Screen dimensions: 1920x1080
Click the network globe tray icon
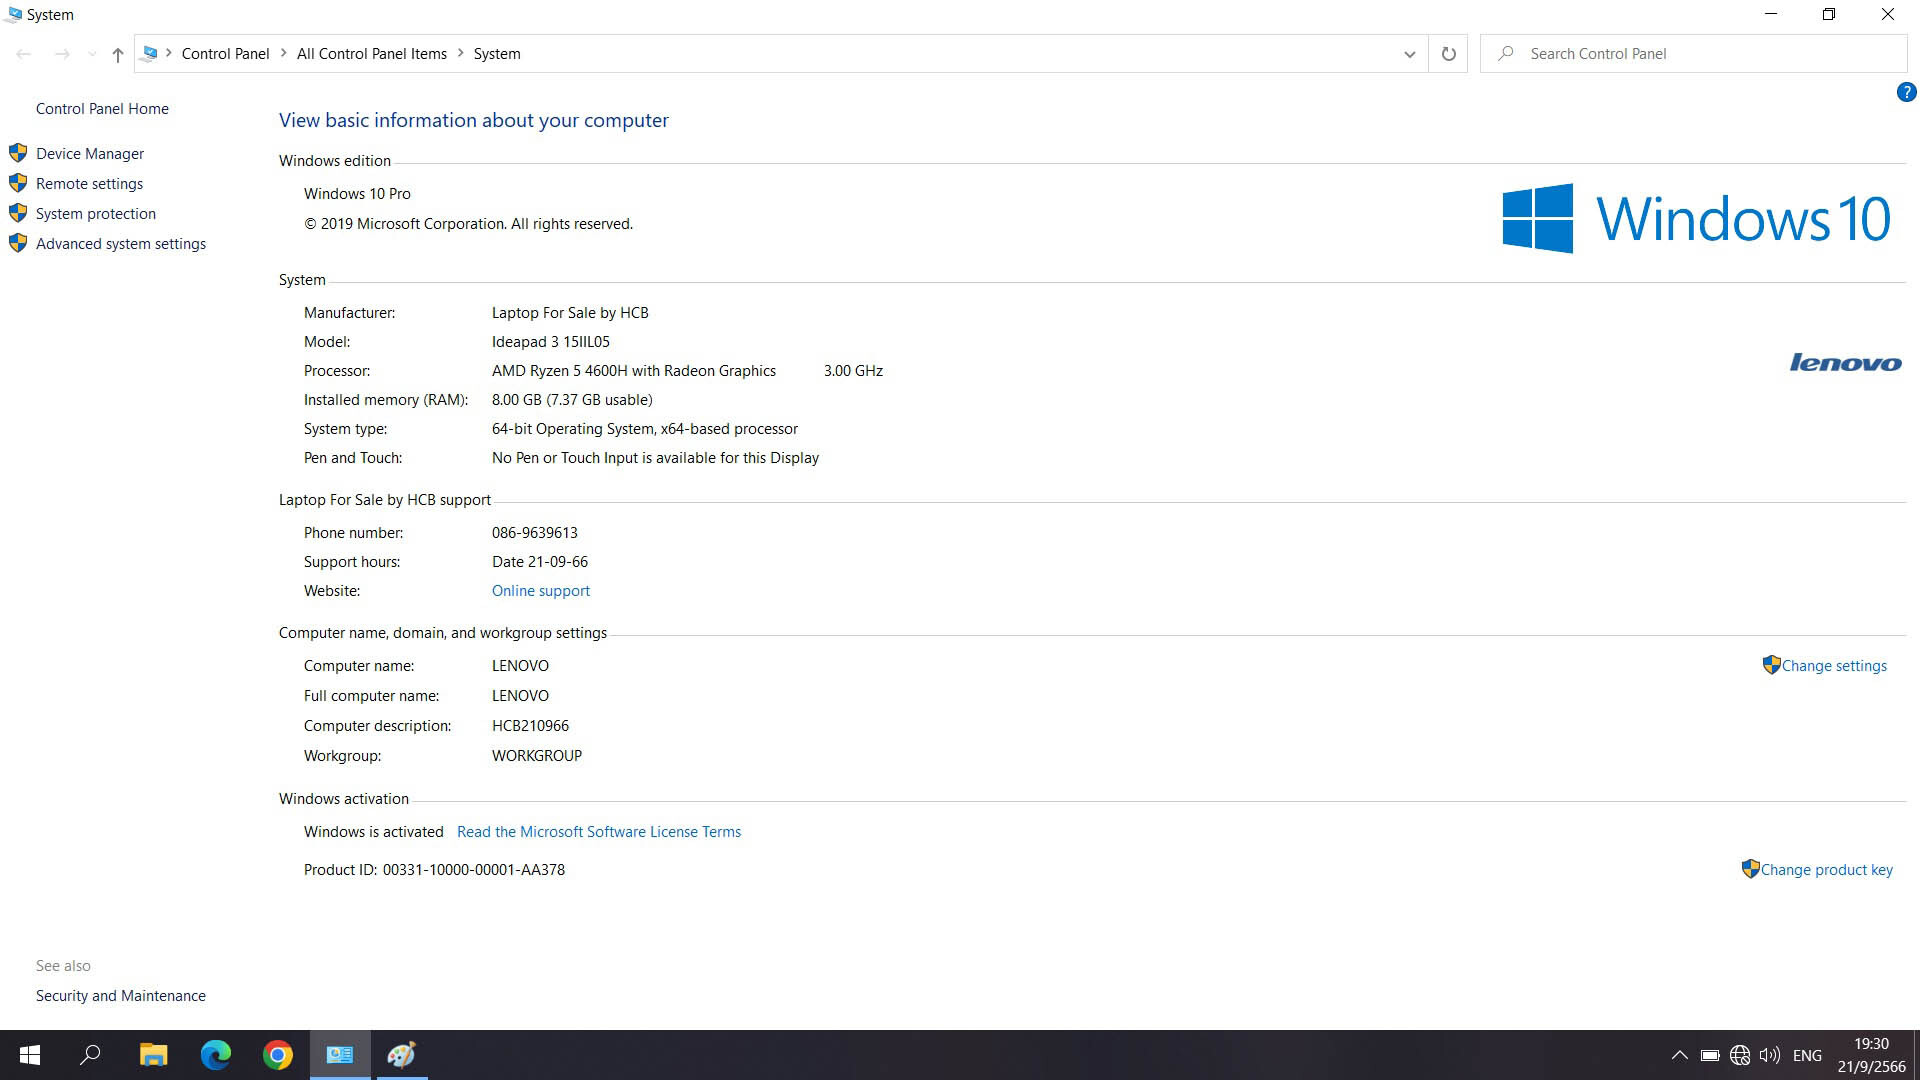1740,1056
